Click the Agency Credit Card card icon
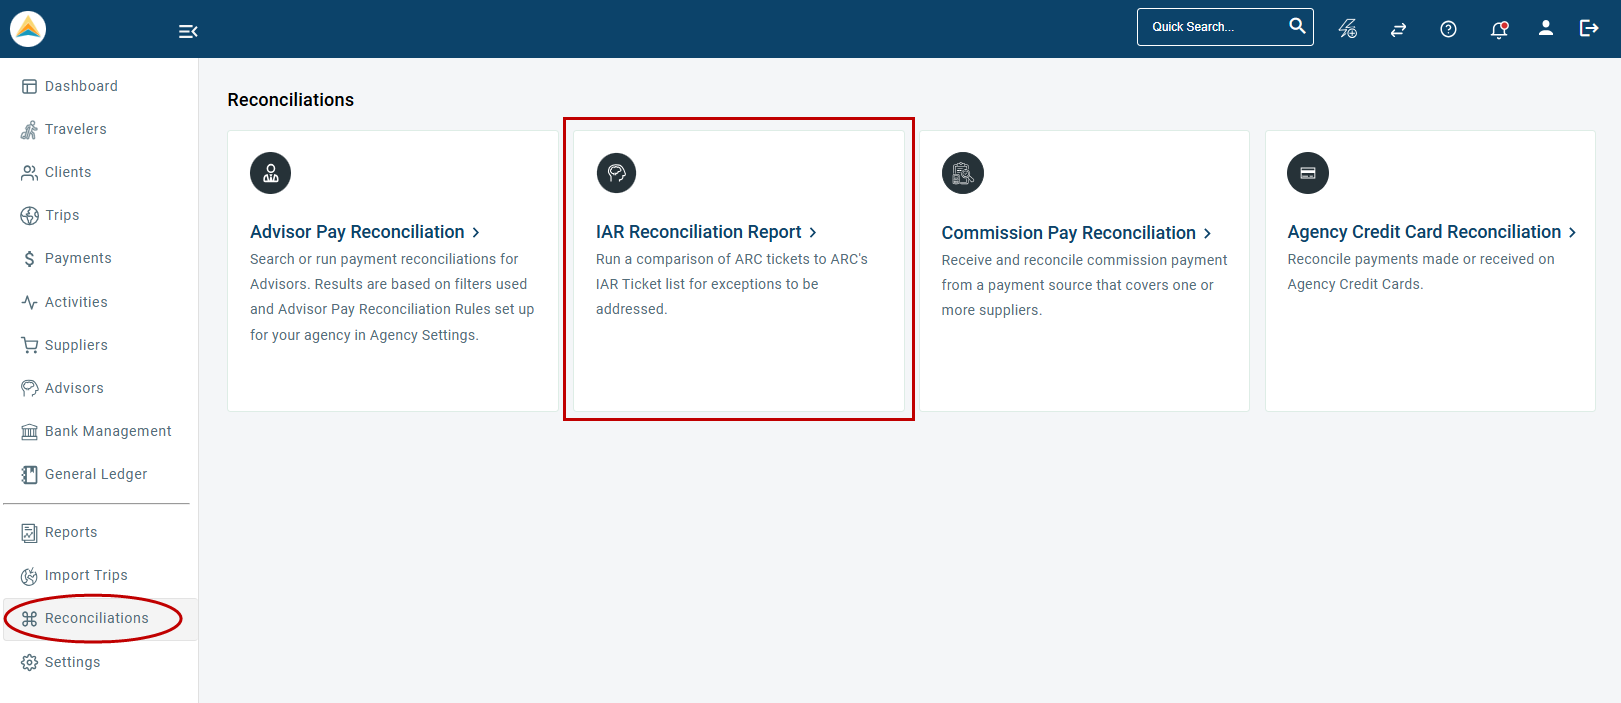 pyautogui.click(x=1307, y=173)
